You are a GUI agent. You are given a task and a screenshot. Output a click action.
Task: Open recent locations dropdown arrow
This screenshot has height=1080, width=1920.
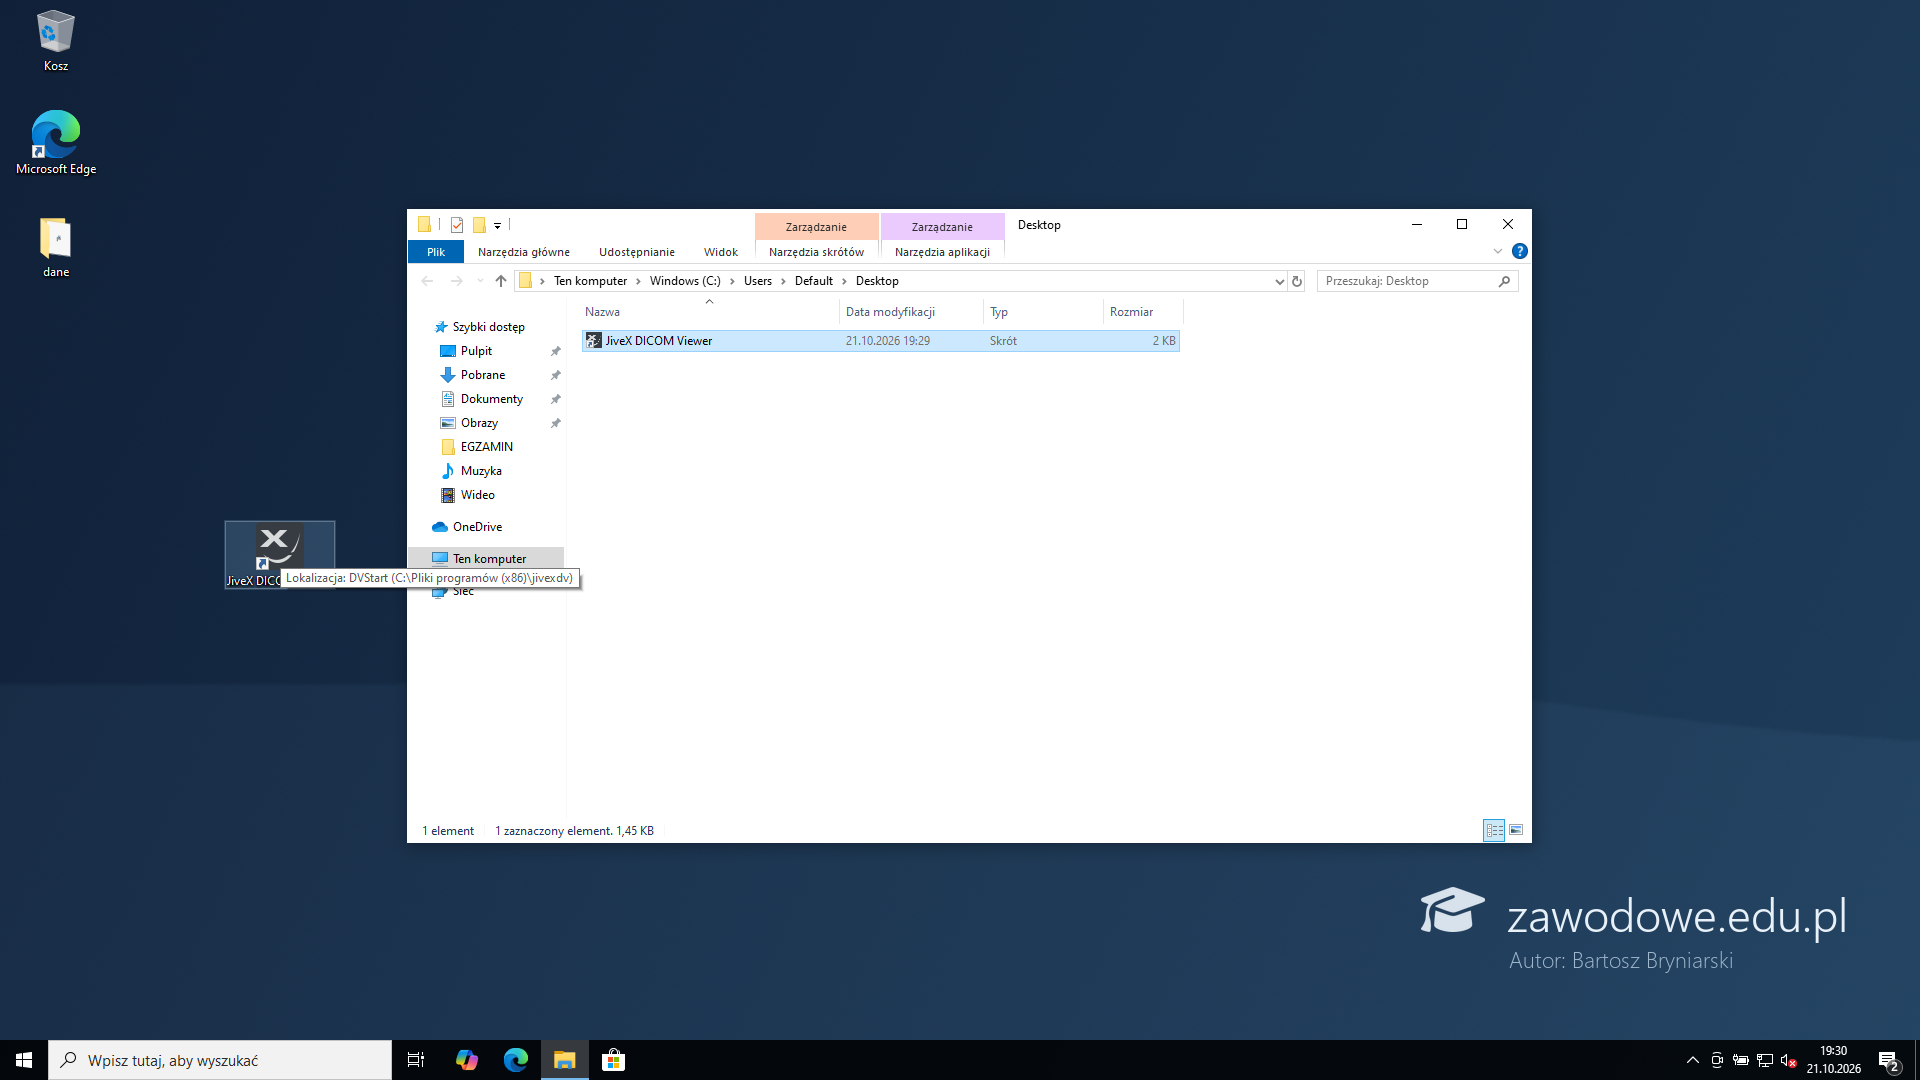(480, 281)
